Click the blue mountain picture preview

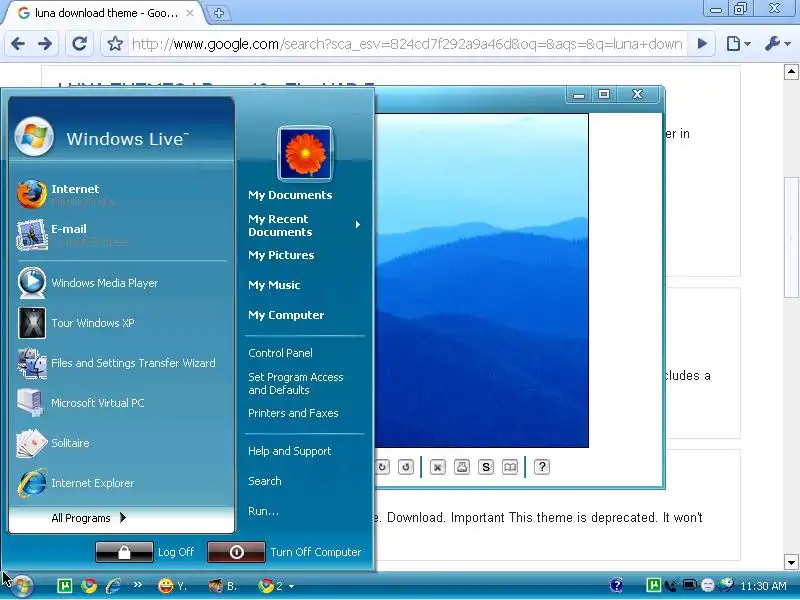point(482,281)
